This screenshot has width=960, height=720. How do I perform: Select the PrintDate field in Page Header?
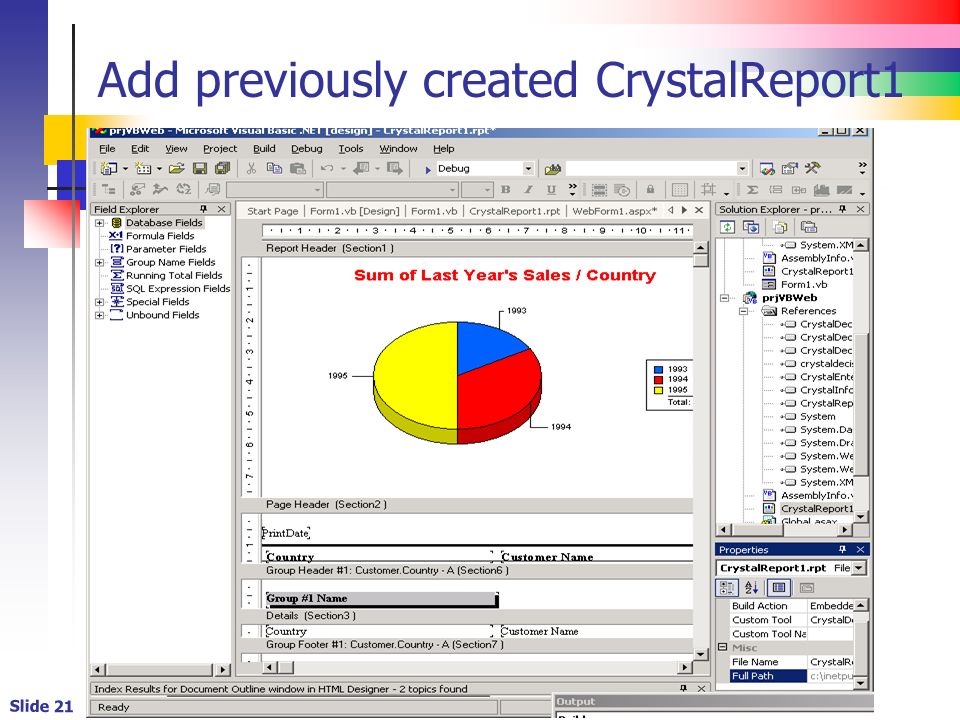click(286, 533)
